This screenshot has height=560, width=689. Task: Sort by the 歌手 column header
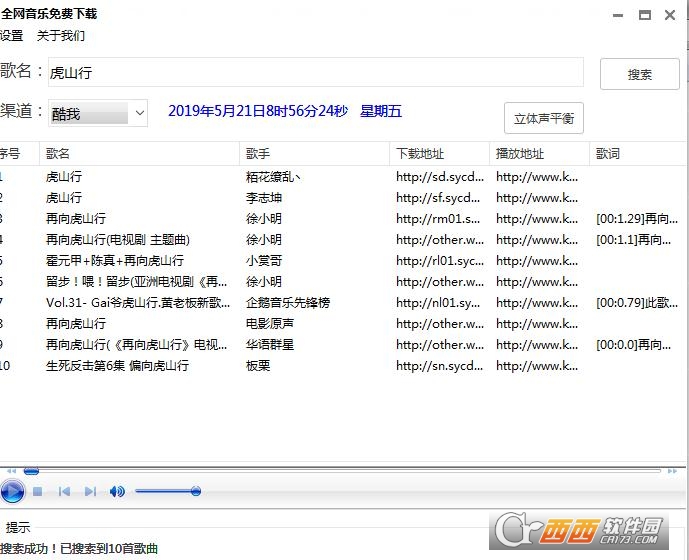pos(314,153)
